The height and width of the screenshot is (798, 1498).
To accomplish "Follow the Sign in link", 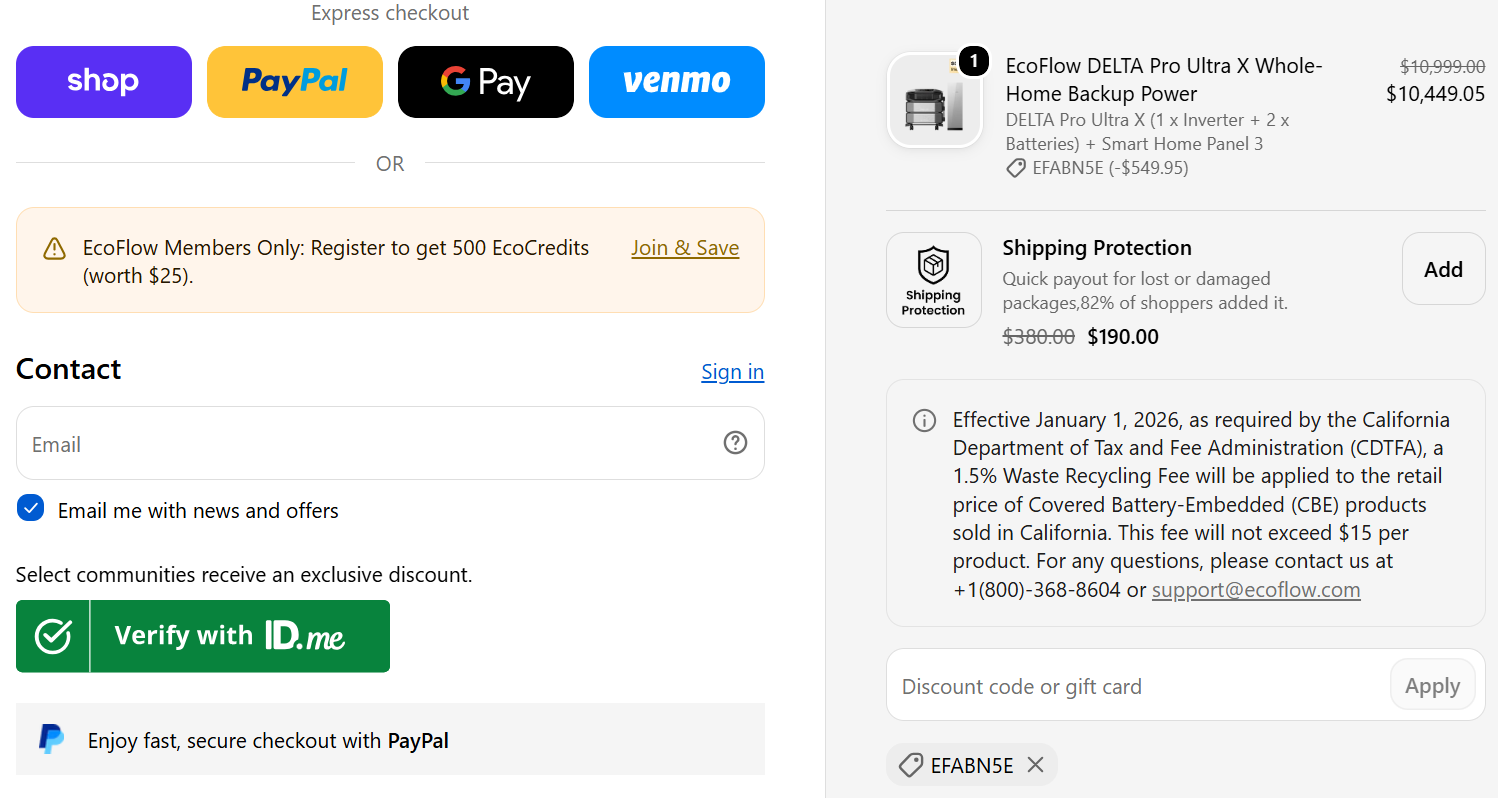I will pyautogui.click(x=732, y=372).
